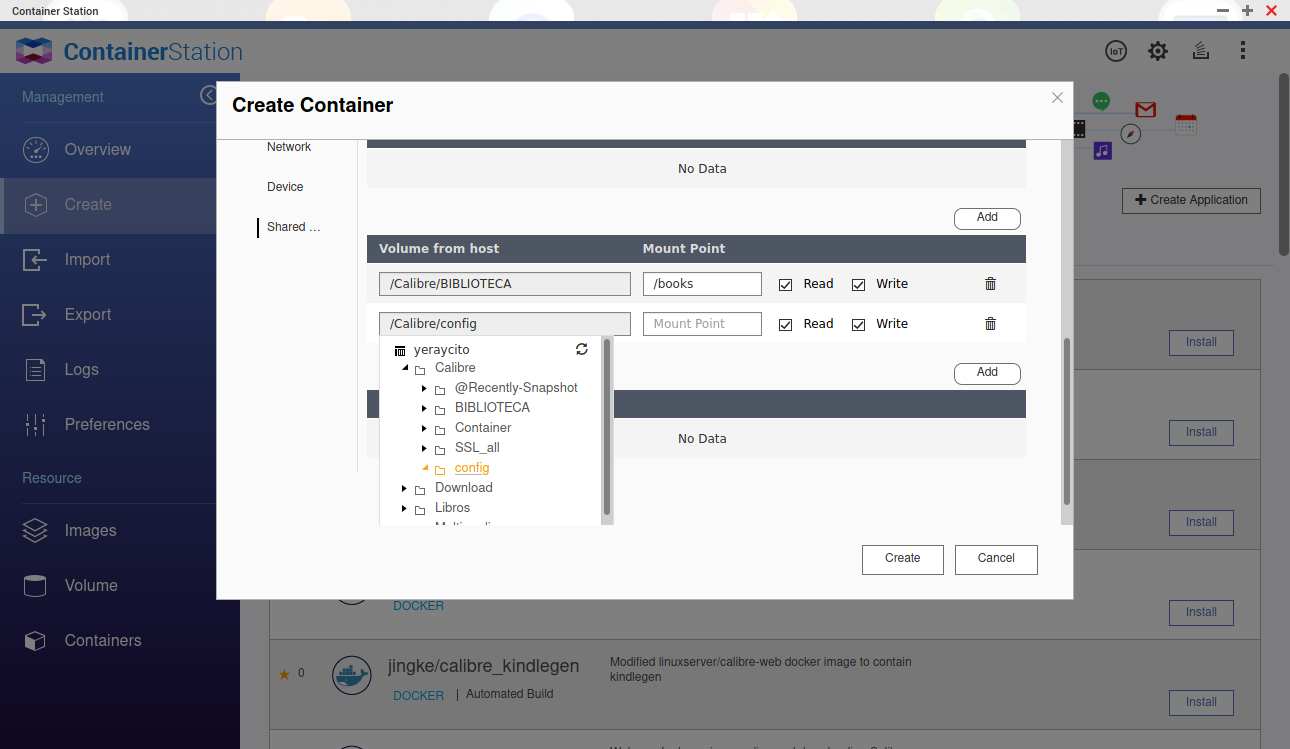
Task: Close the Create Container dialog
Action: click(x=1057, y=98)
